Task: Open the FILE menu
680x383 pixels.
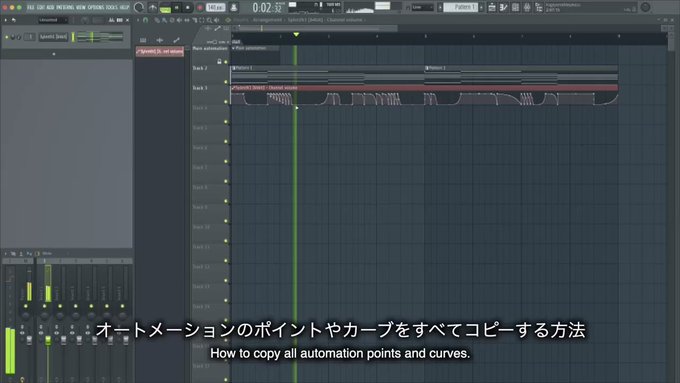Action: click(x=31, y=7)
